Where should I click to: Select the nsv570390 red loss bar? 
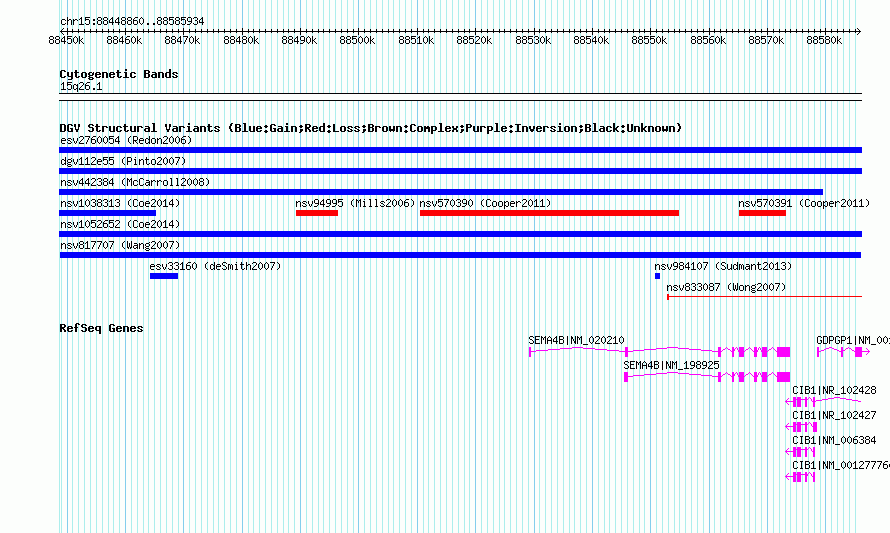(549, 213)
